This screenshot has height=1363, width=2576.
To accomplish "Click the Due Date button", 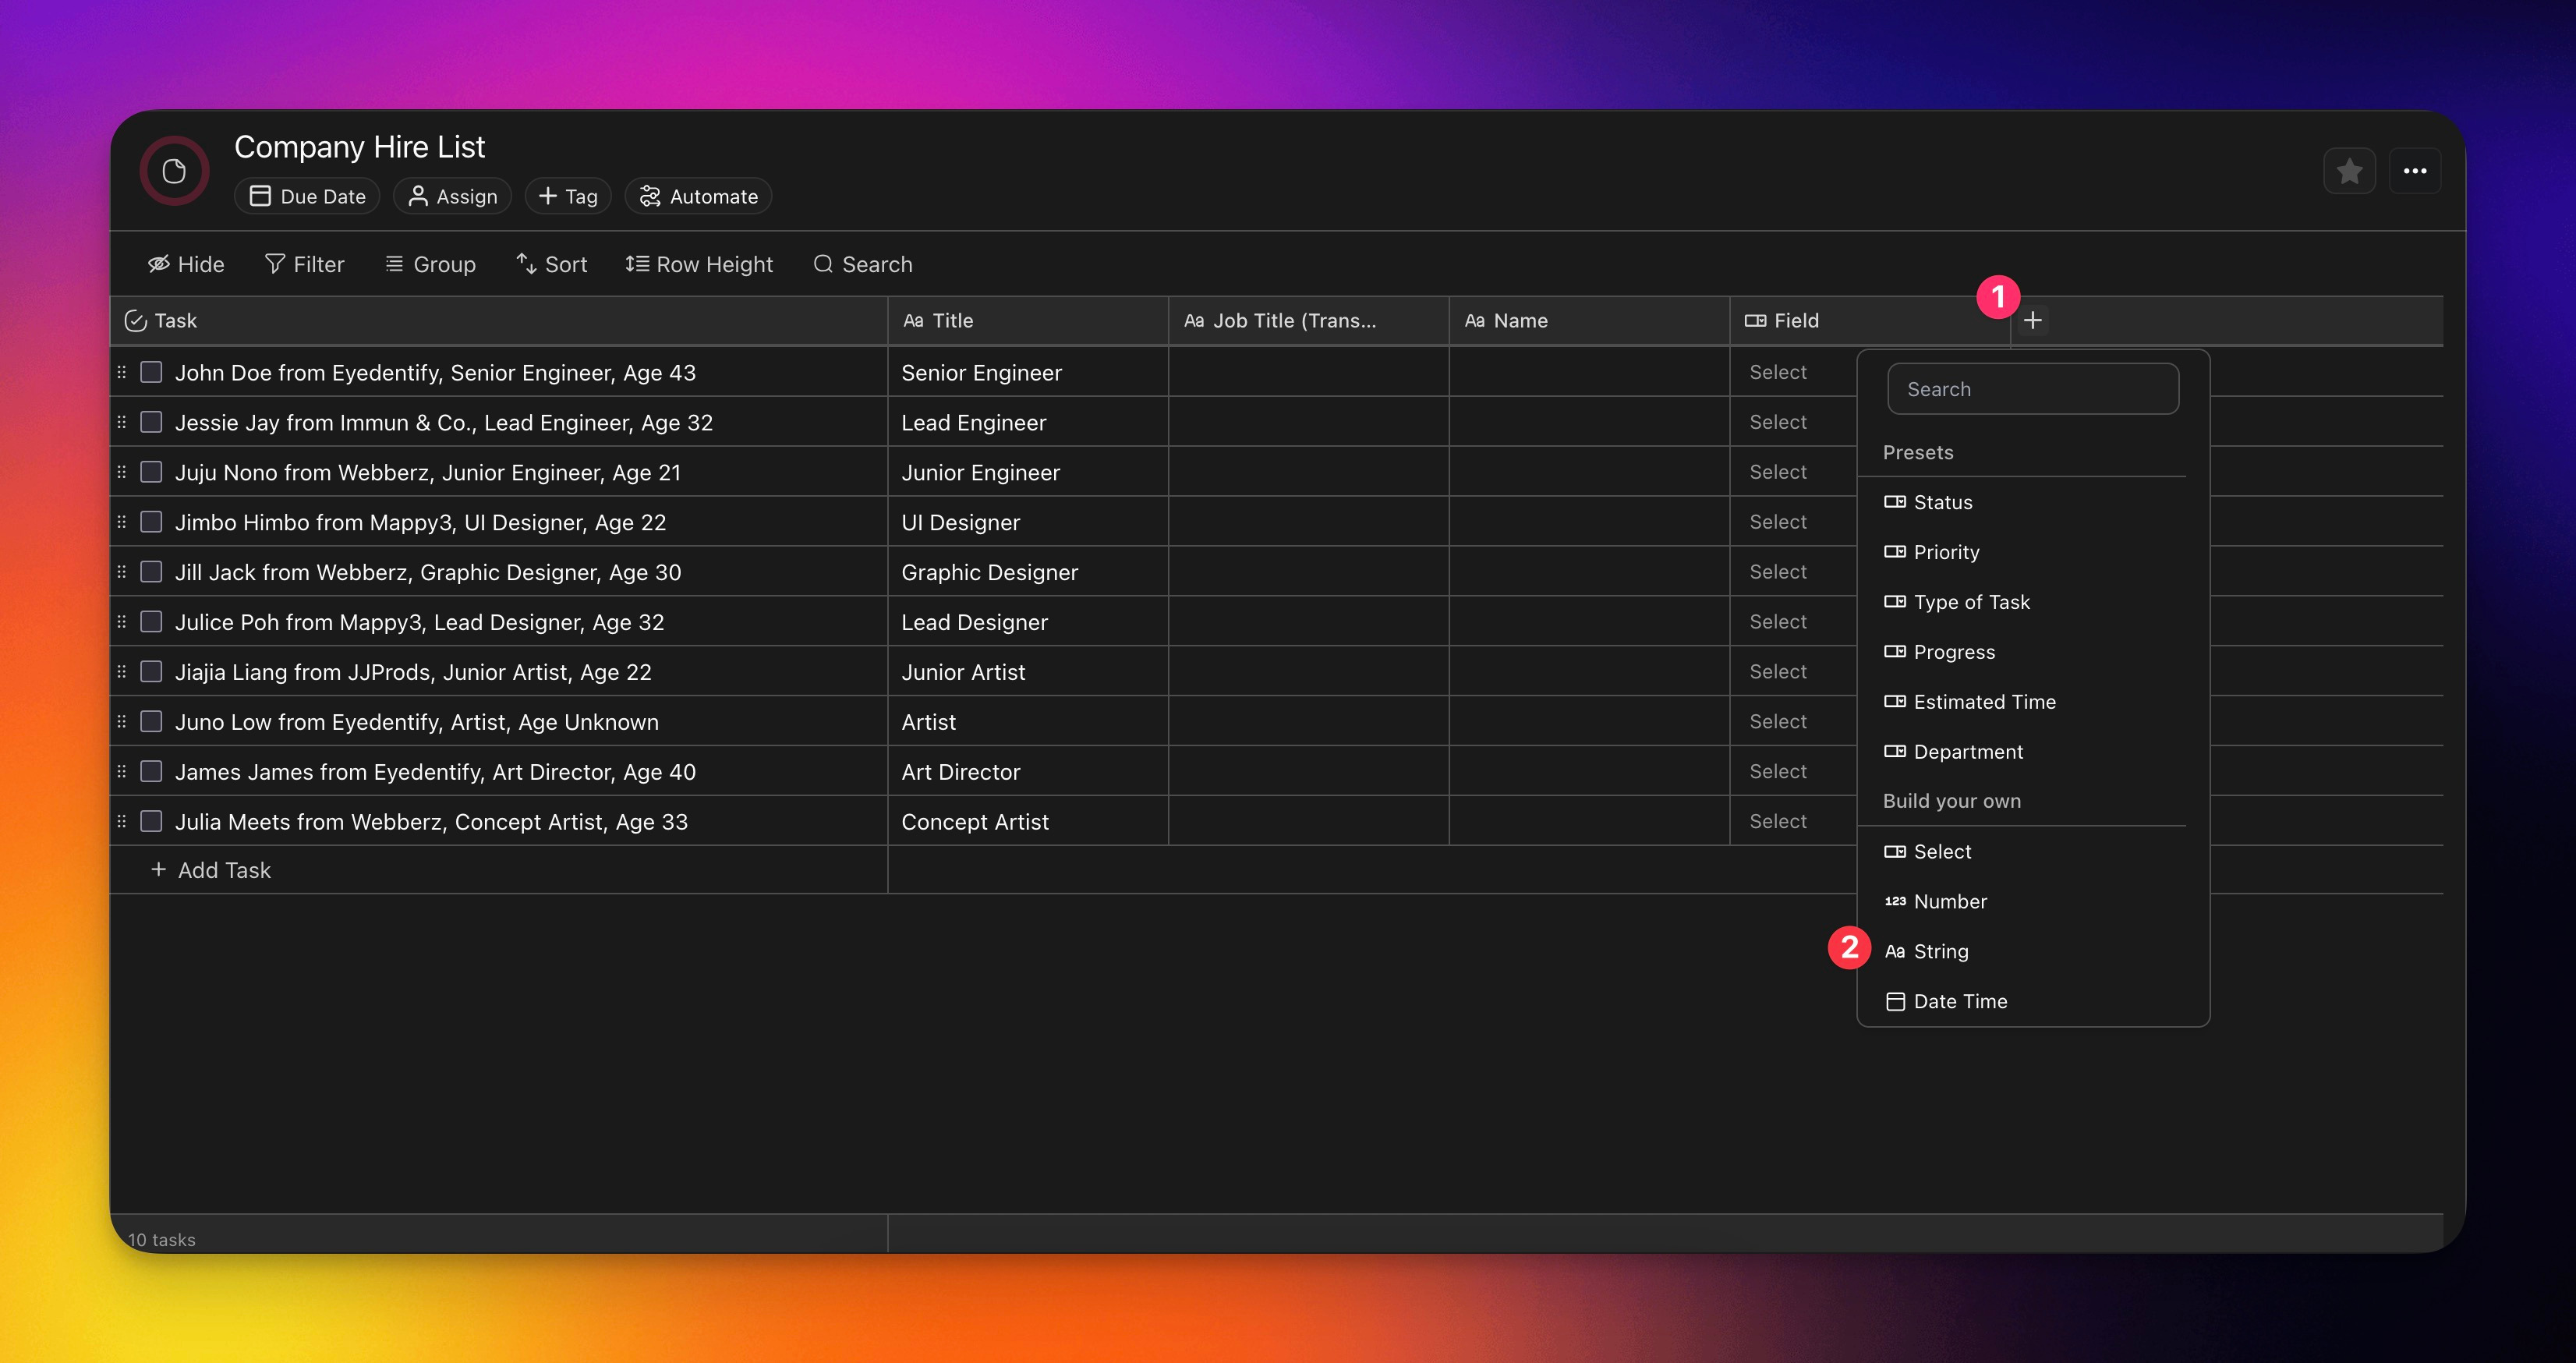I will 307,196.
